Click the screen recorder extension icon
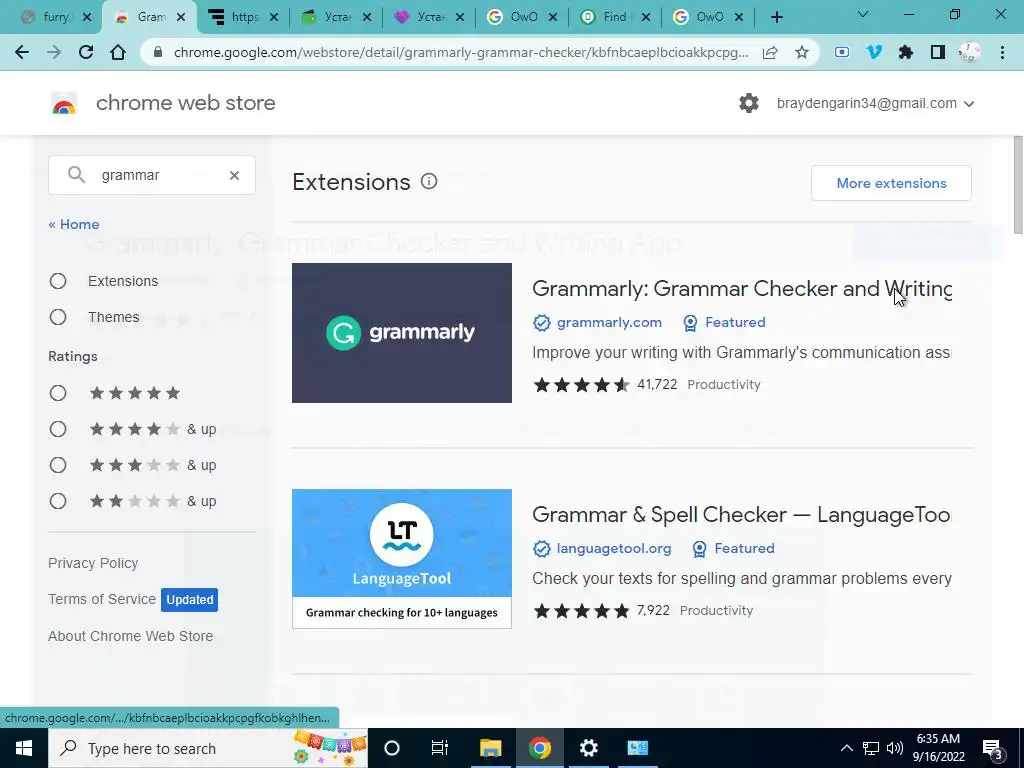This screenshot has width=1024, height=768. [842, 52]
